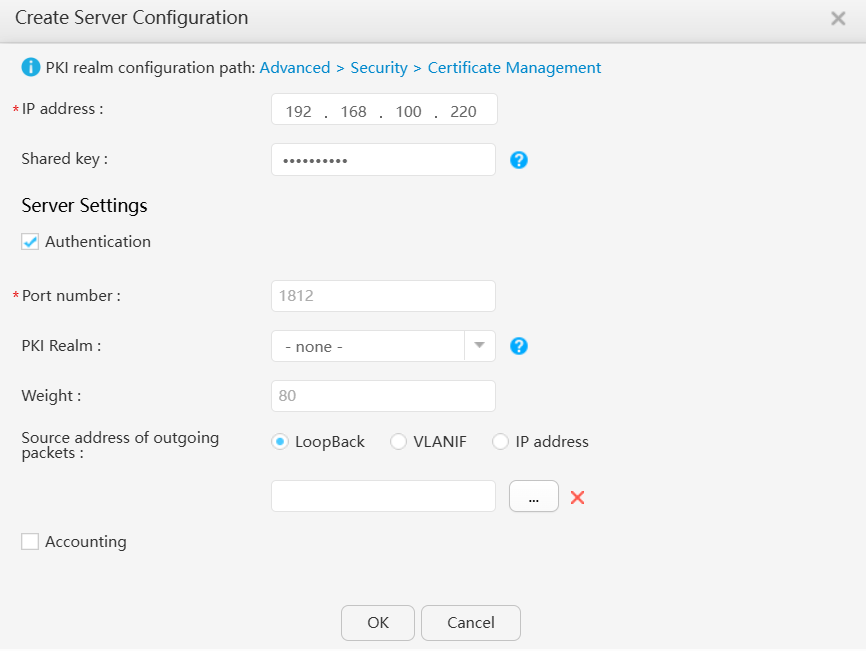Enable the Accounting checkbox
Screen dimensions: 866x651
[30, 542]
